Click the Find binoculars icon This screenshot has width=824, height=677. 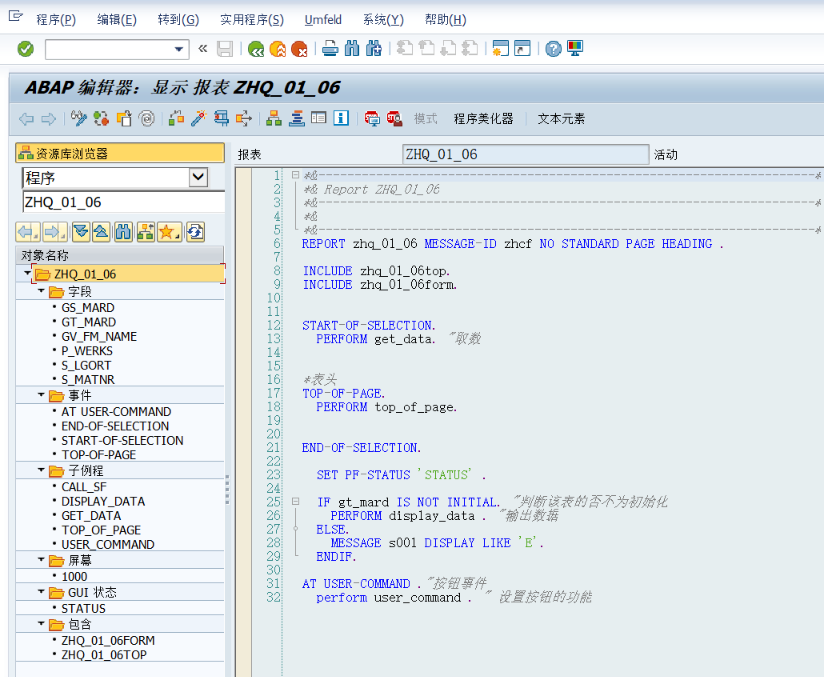coord(352,48)
